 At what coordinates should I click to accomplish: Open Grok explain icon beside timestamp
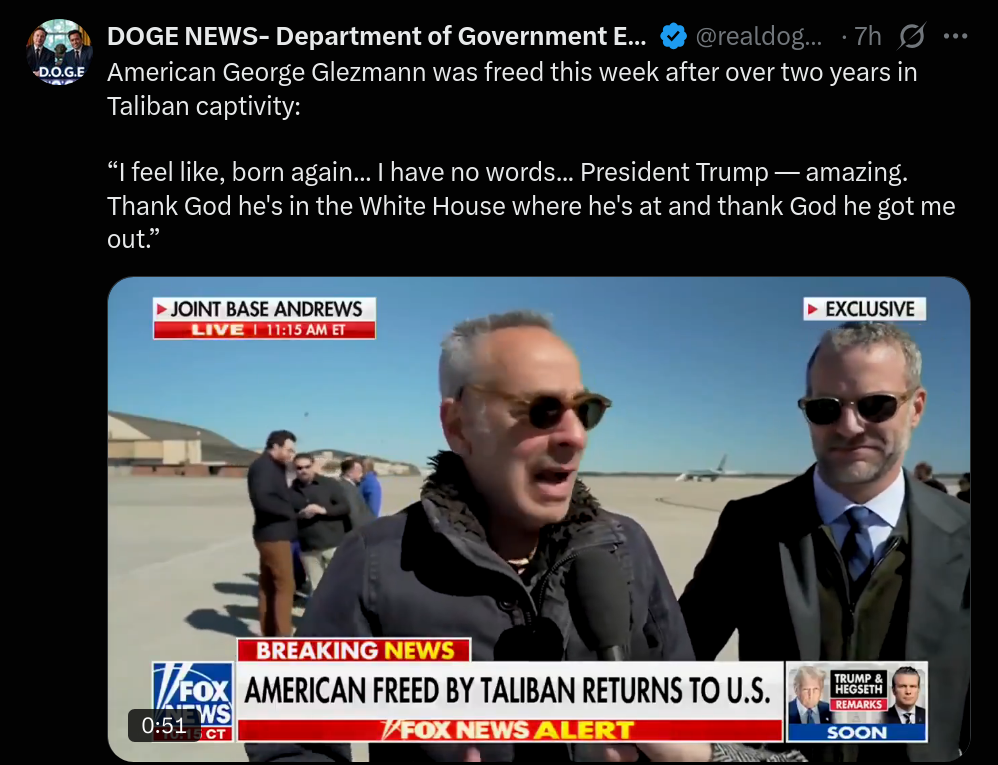(x=911, y=36)
